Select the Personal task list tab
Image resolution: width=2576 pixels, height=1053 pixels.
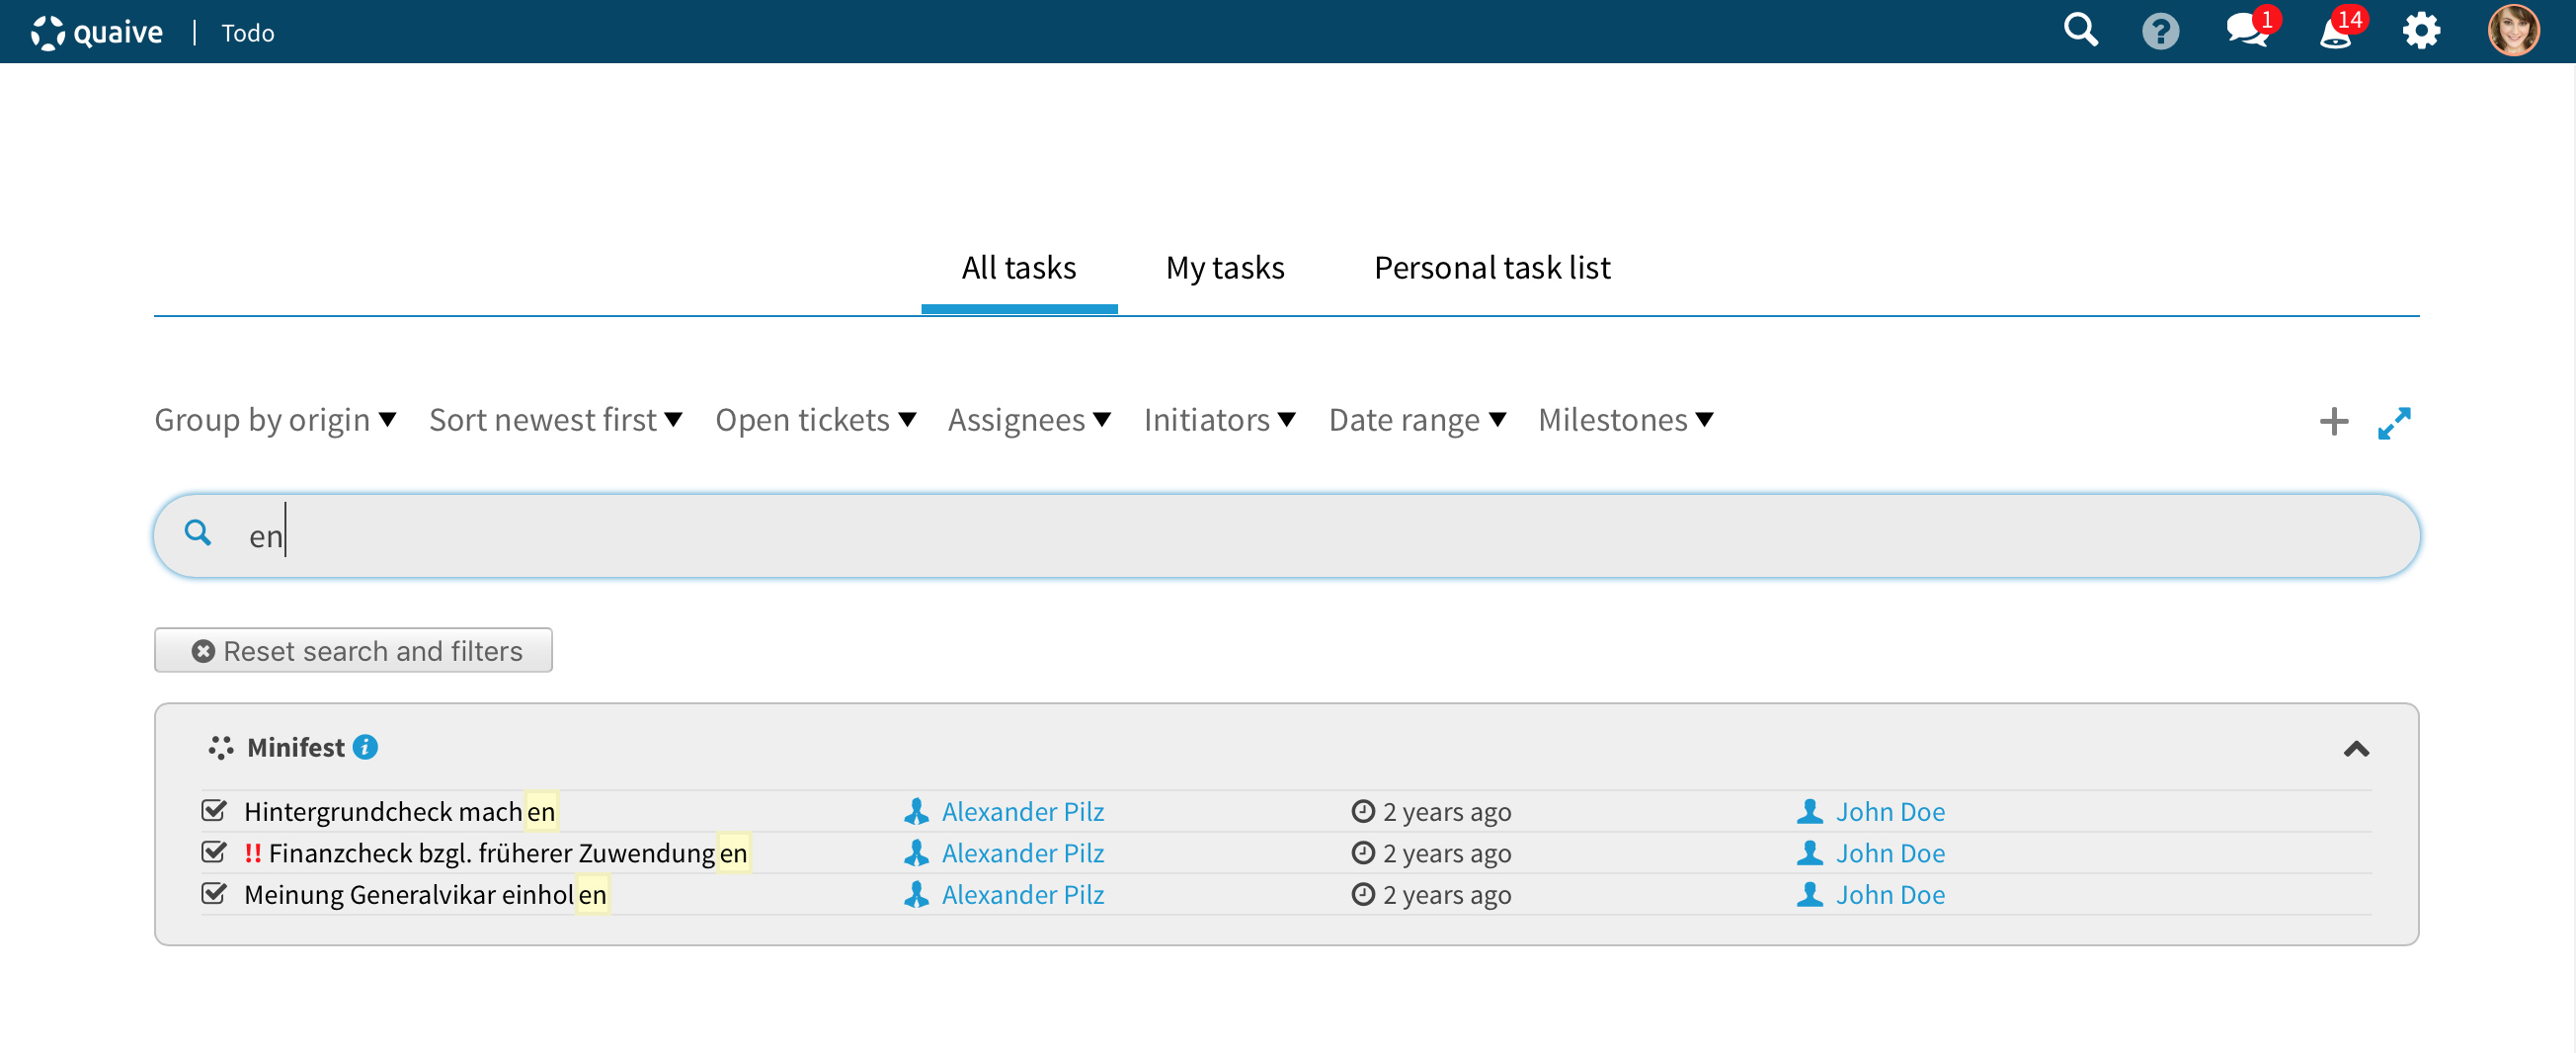pos(1491,268)
